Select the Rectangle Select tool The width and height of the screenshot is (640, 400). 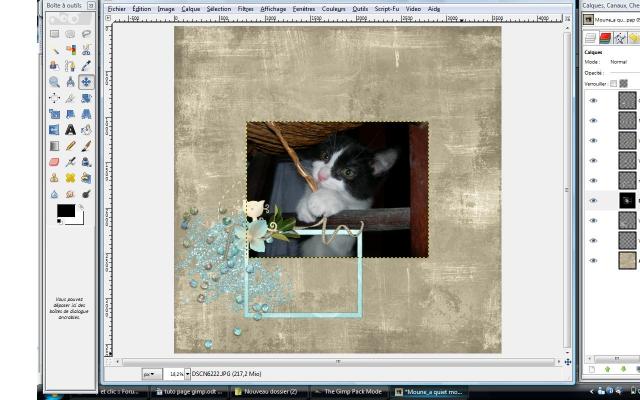click(x=54, y=34)
